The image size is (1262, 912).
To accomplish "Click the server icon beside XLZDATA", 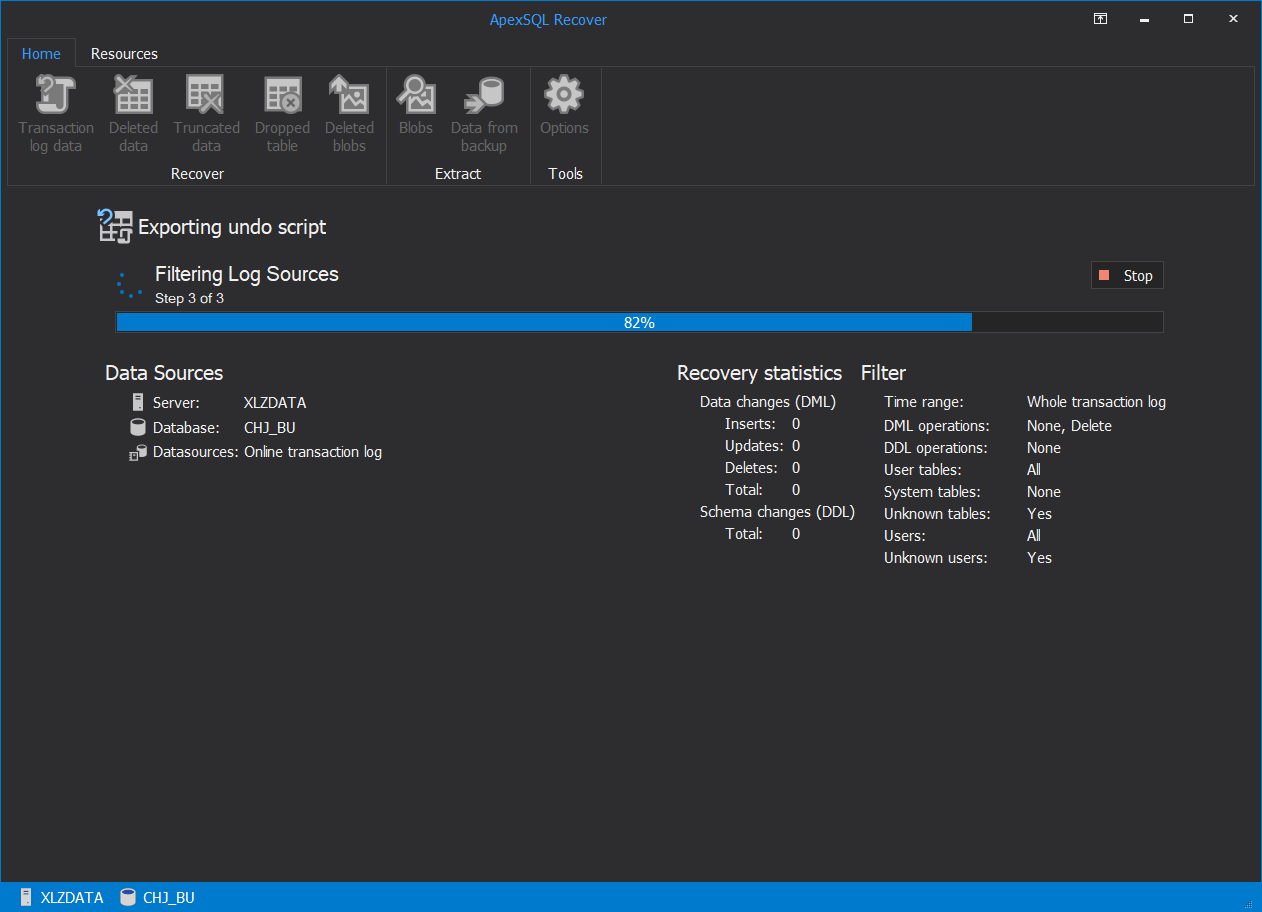I will point(137,402).
